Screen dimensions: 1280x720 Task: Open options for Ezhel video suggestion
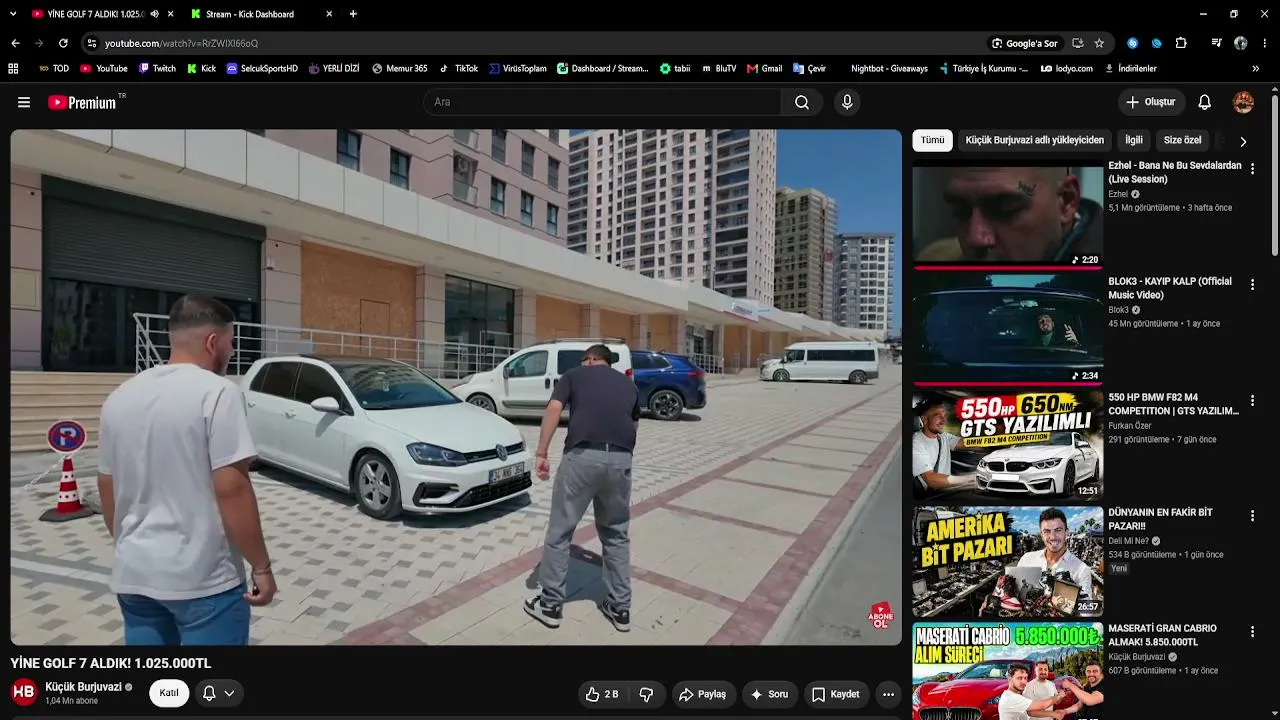[x=1252, y=169]
